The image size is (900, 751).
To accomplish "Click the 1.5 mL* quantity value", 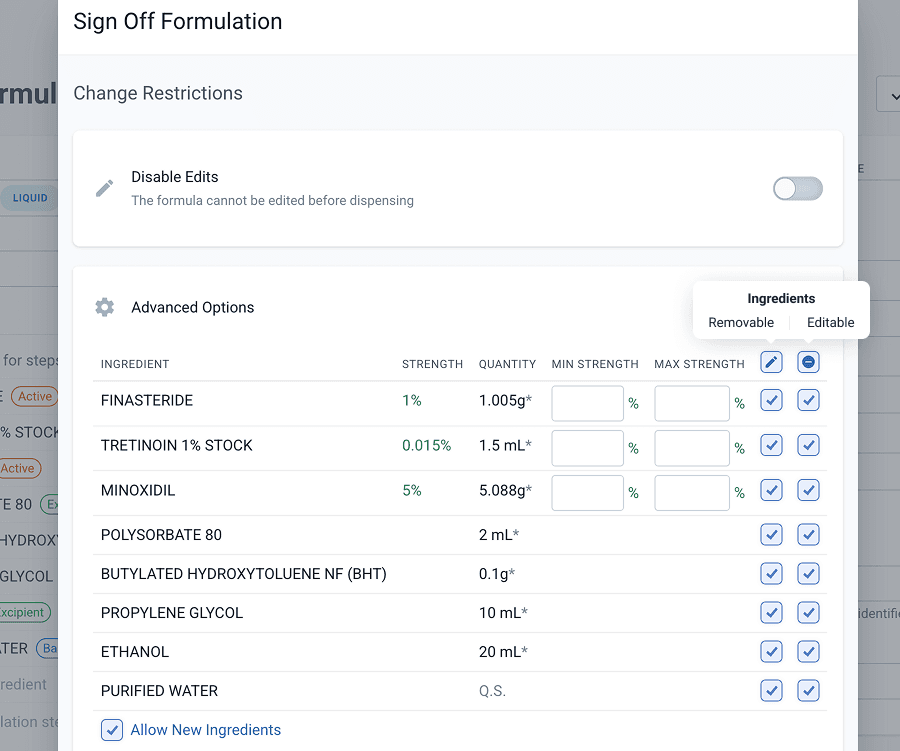I will 505,445.
